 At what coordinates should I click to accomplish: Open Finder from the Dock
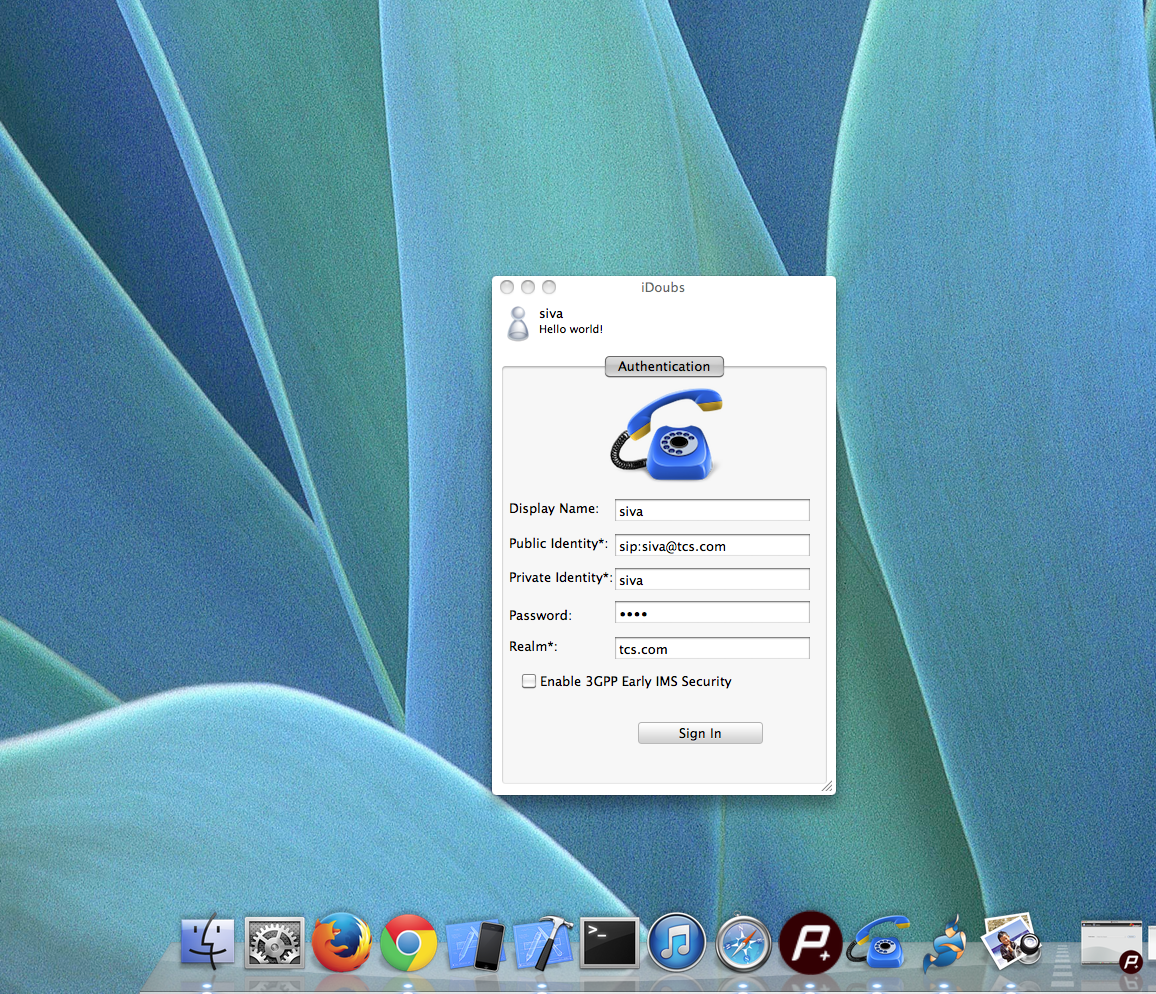point(207,941)
